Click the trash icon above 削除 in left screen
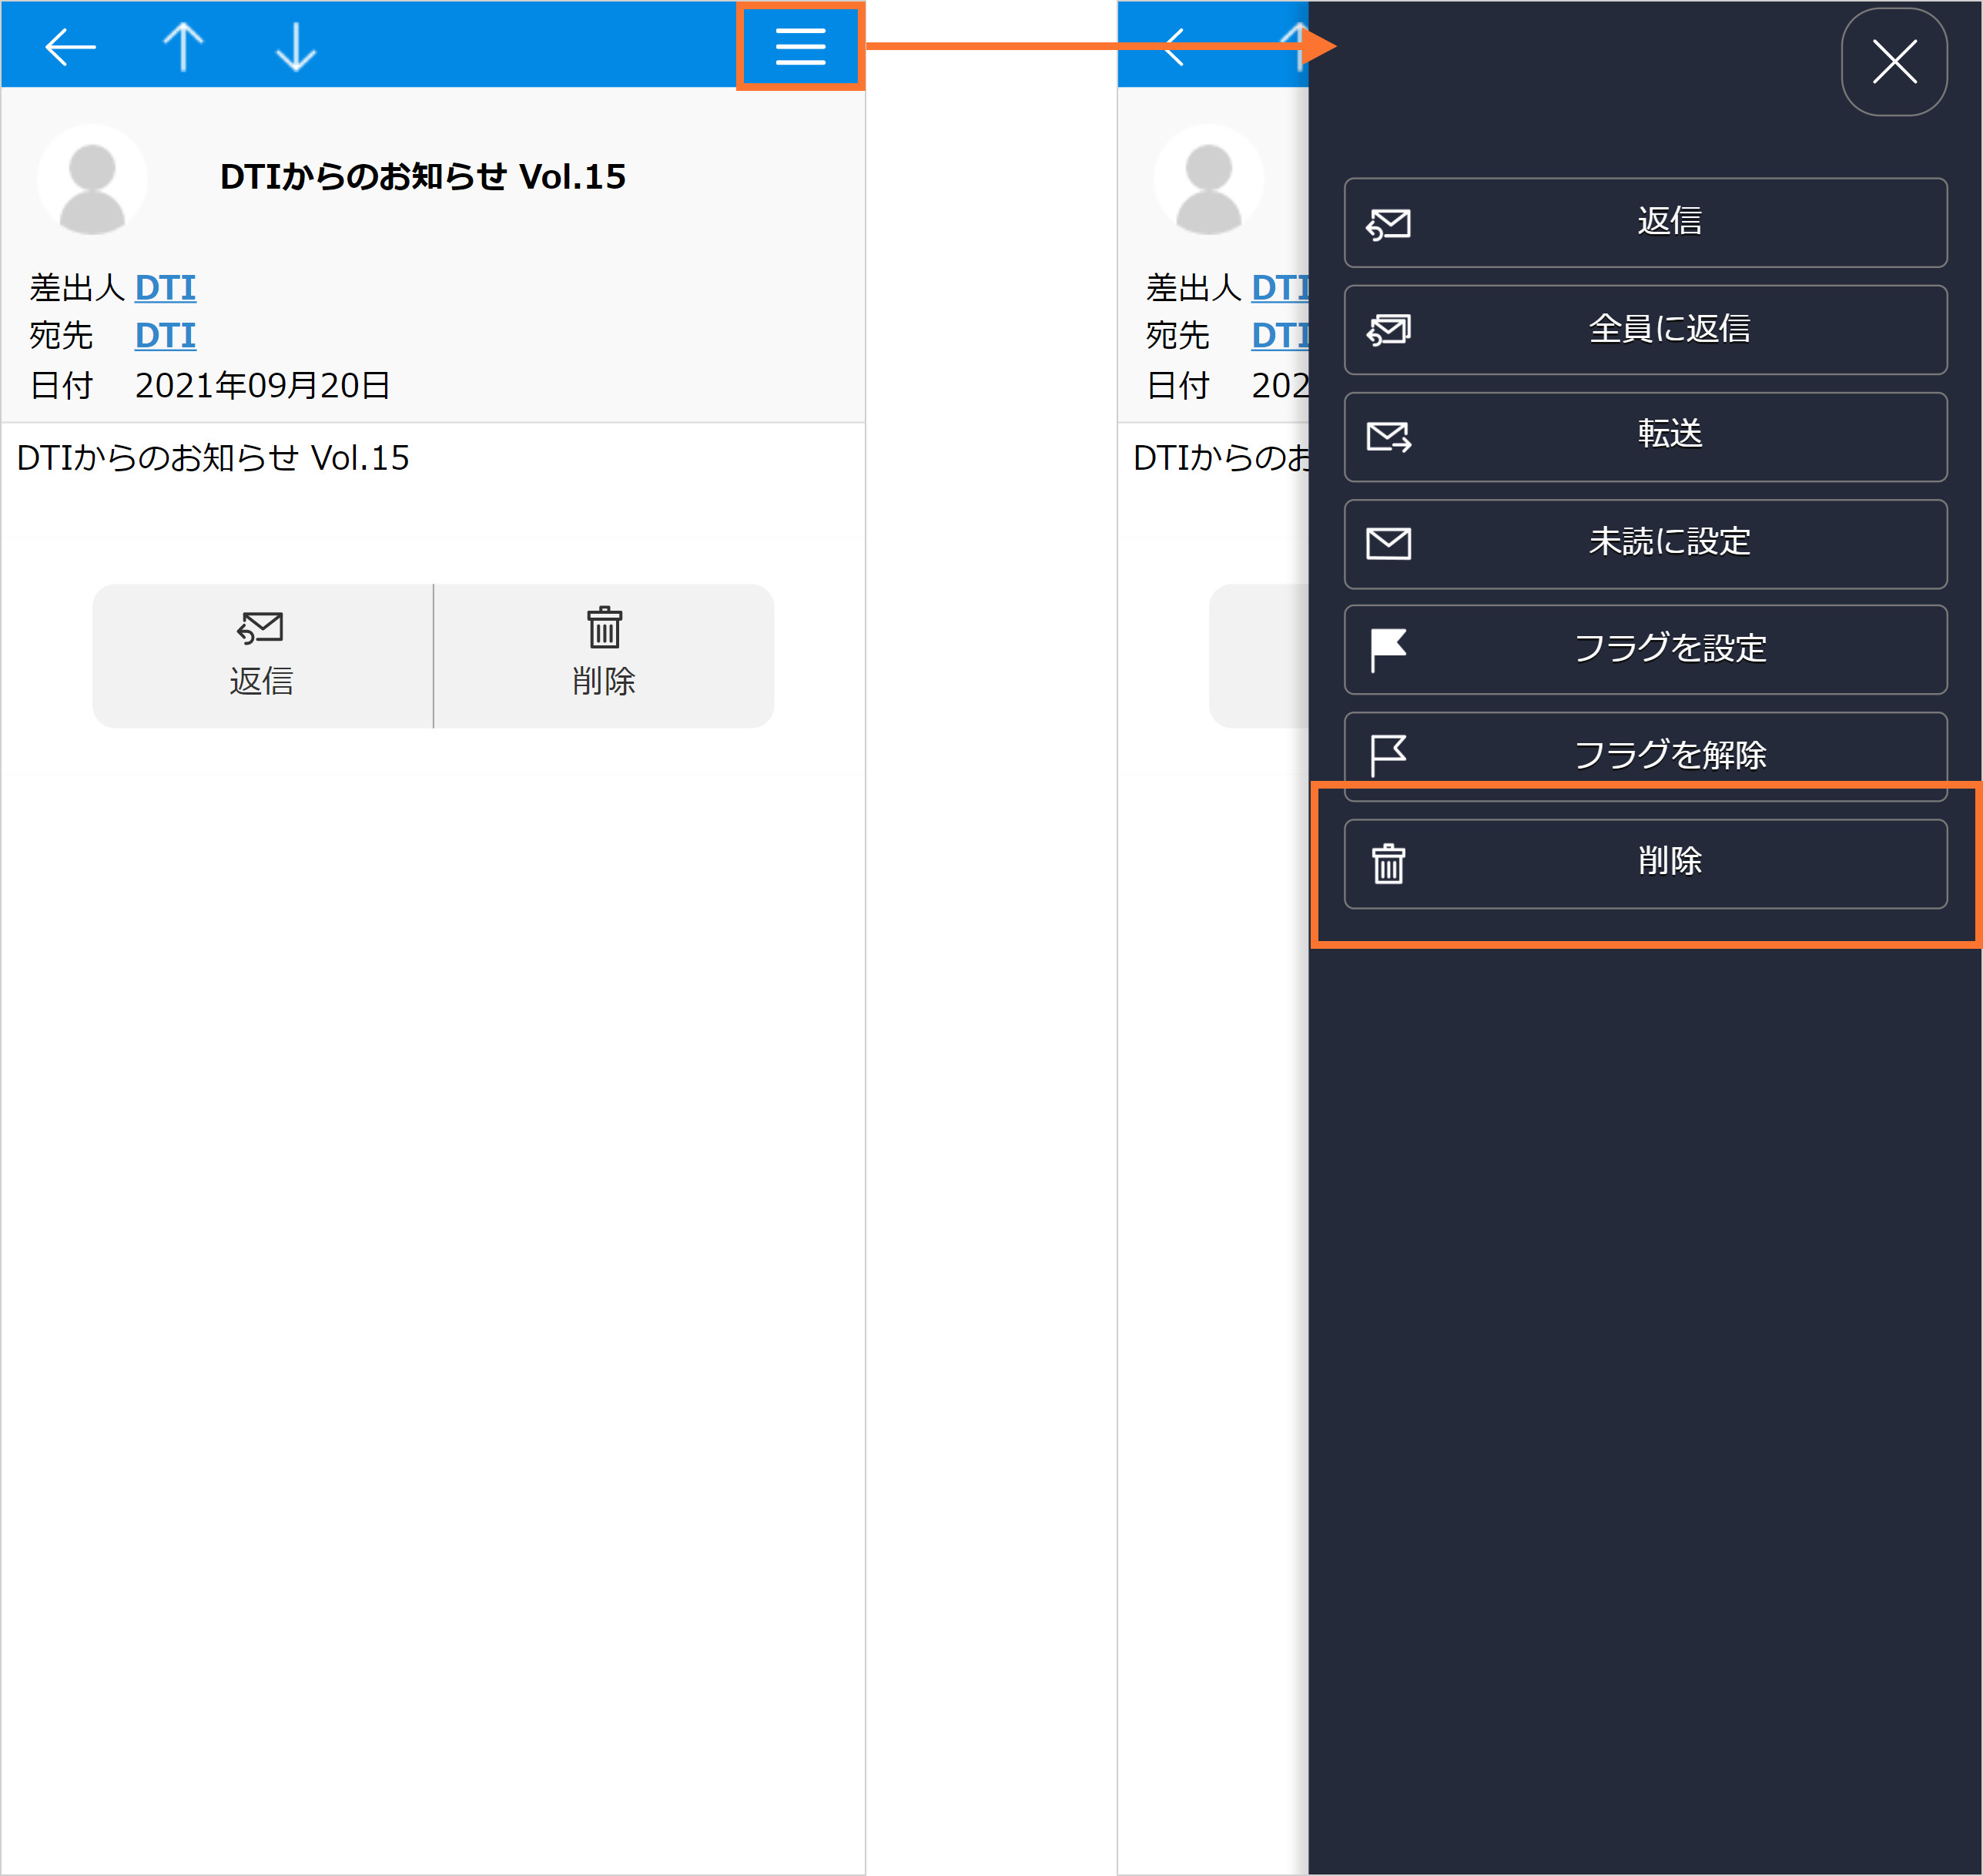This screenshot has height=1876, width=1983. (604, 627)
